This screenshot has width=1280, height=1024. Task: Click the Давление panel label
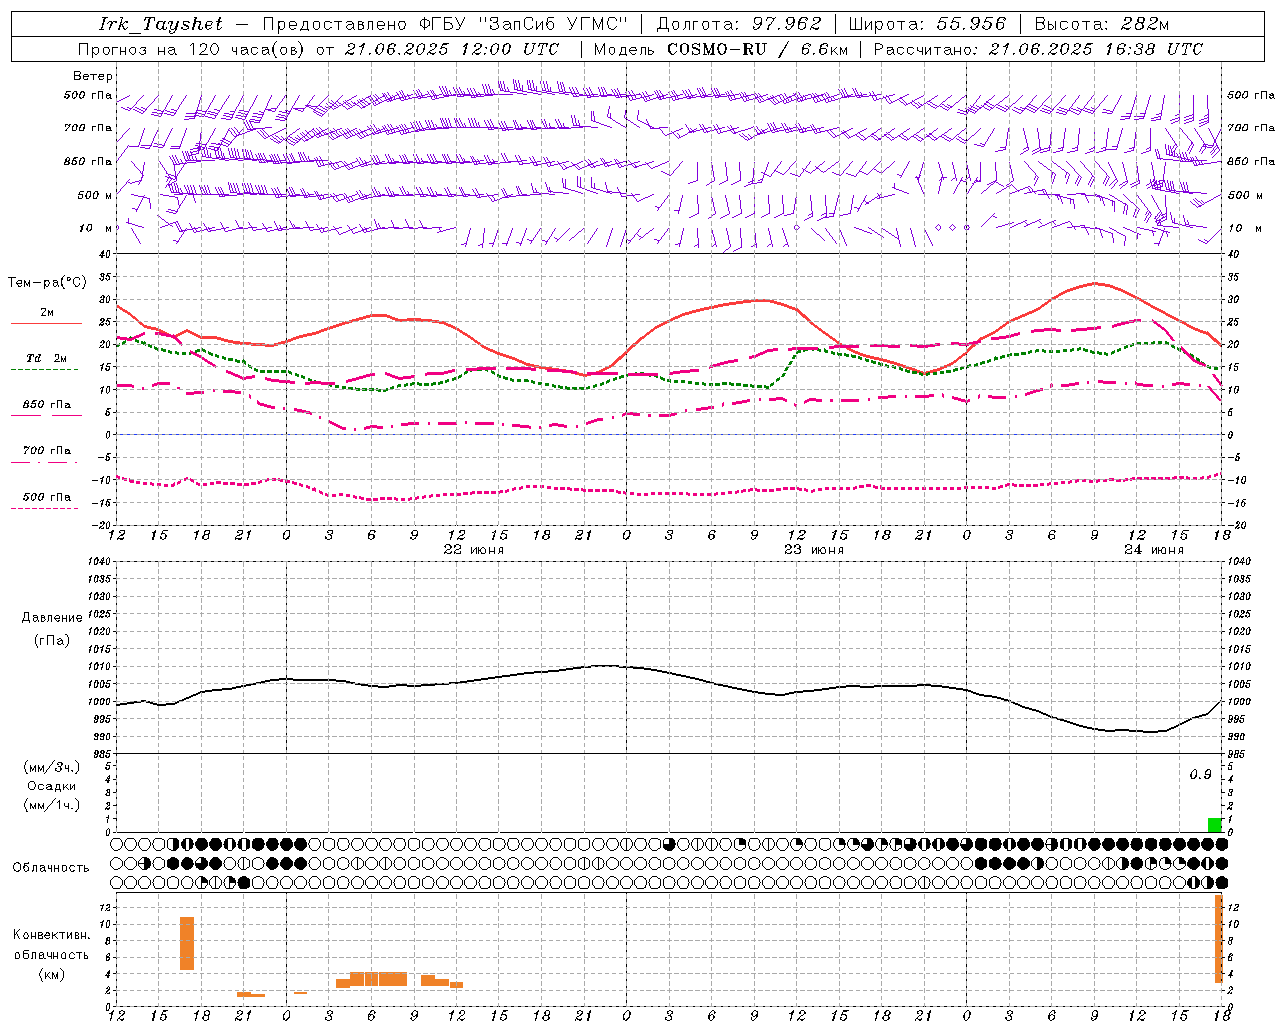(x=52, y=618)
